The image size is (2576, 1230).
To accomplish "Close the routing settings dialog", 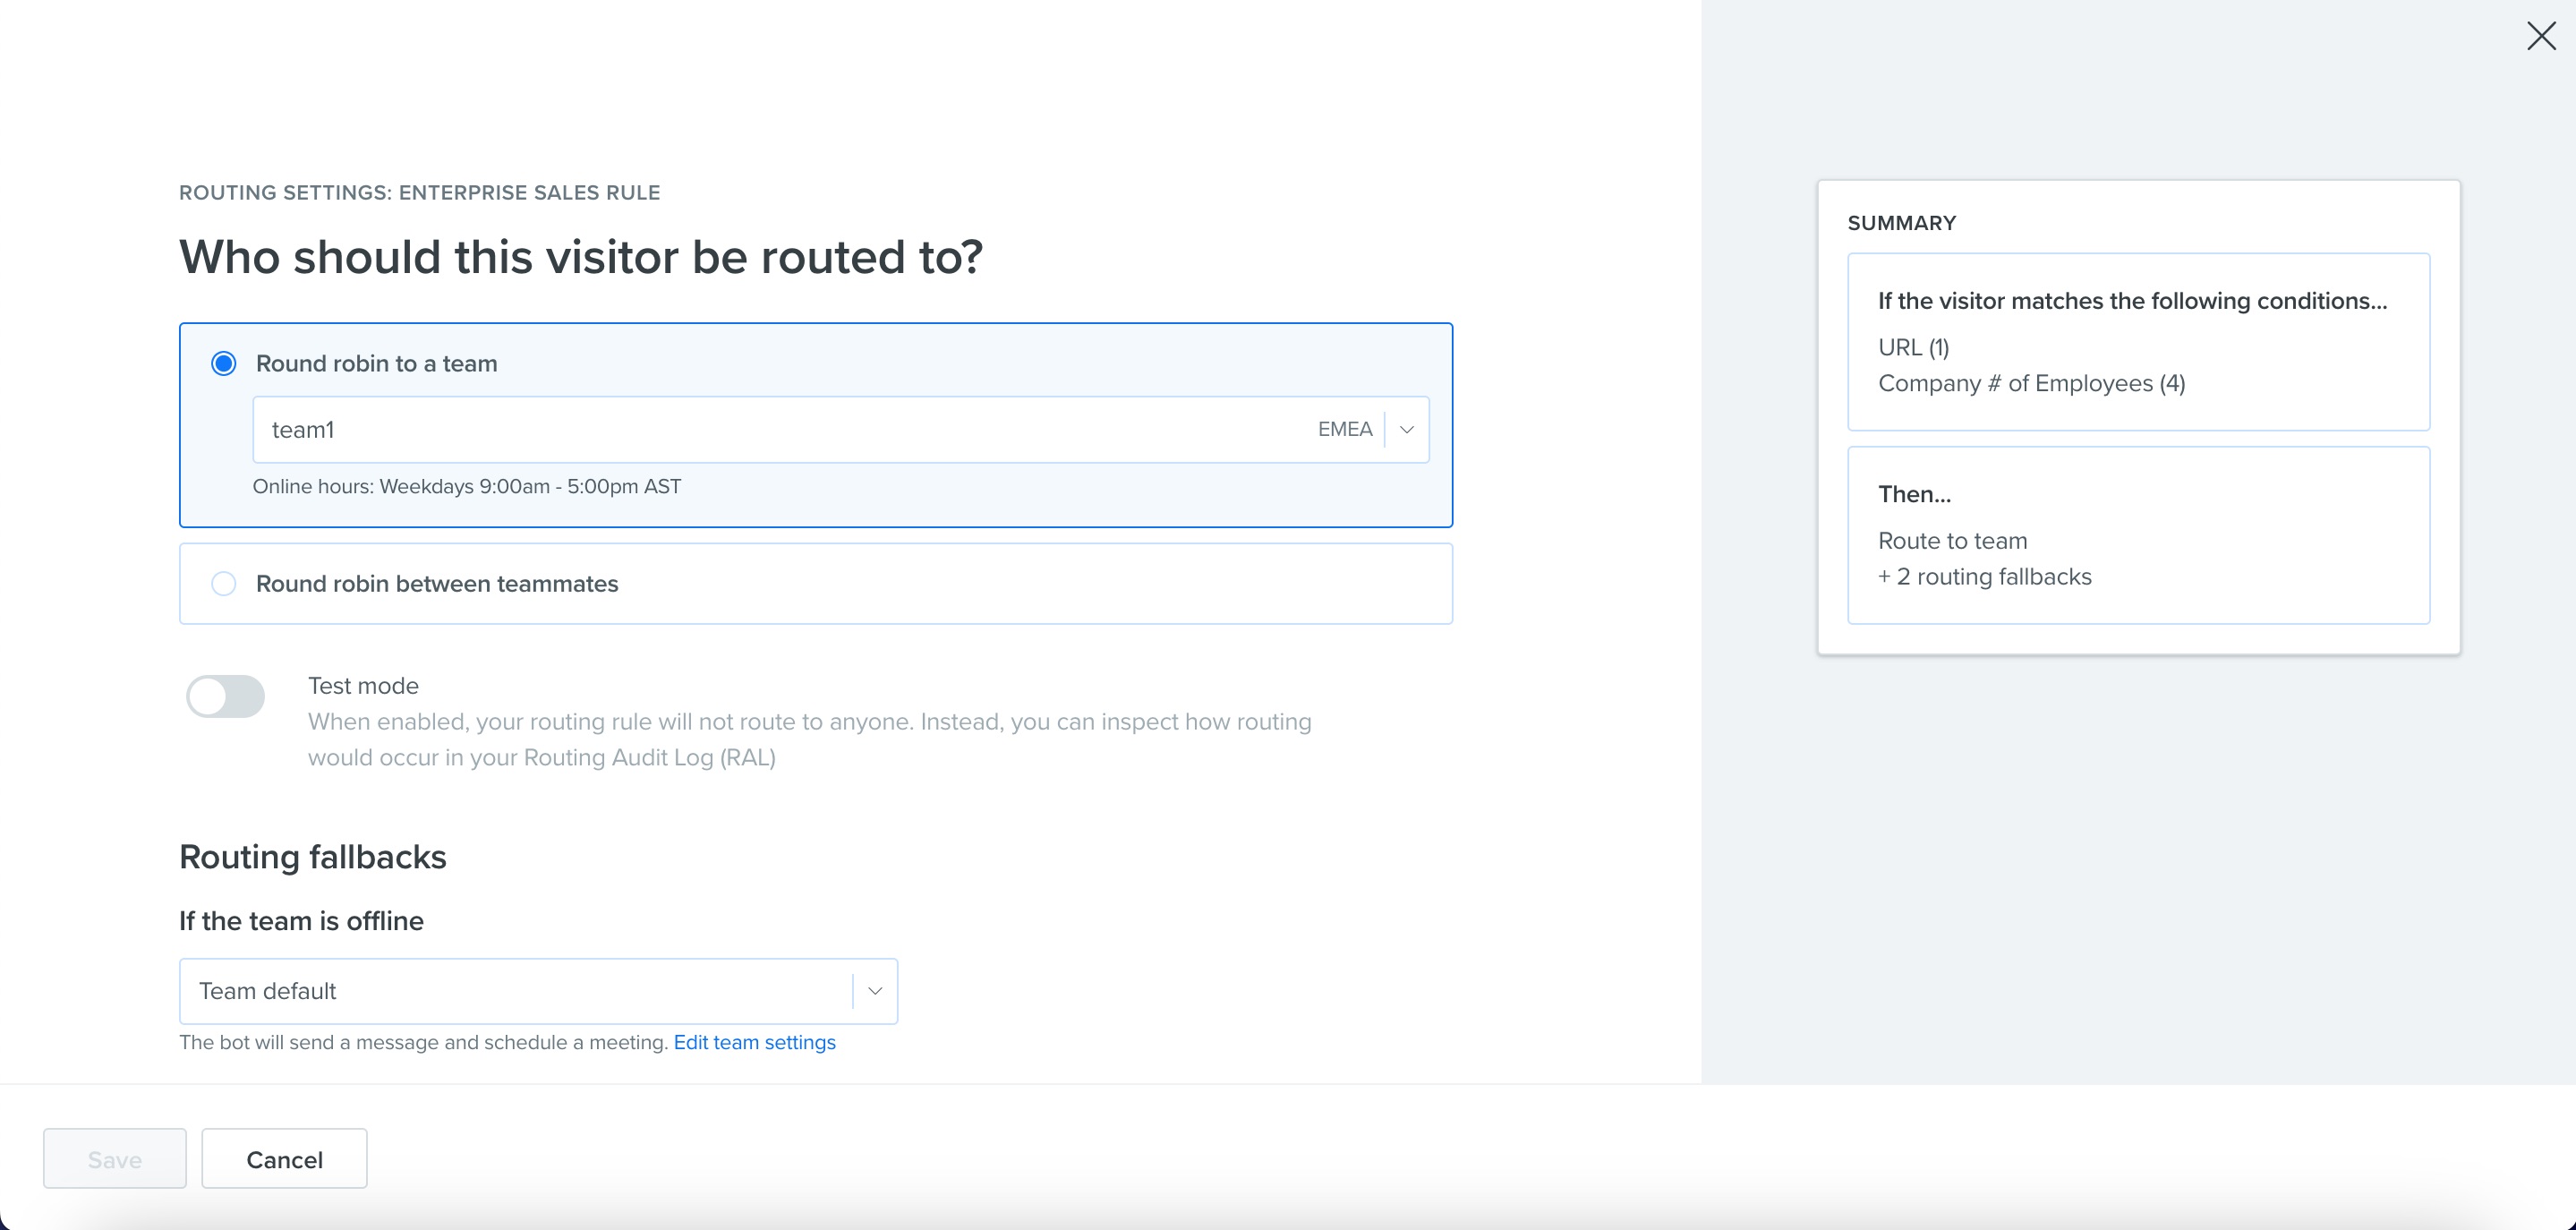I will pyautogui.click(x=2541, y=36).
